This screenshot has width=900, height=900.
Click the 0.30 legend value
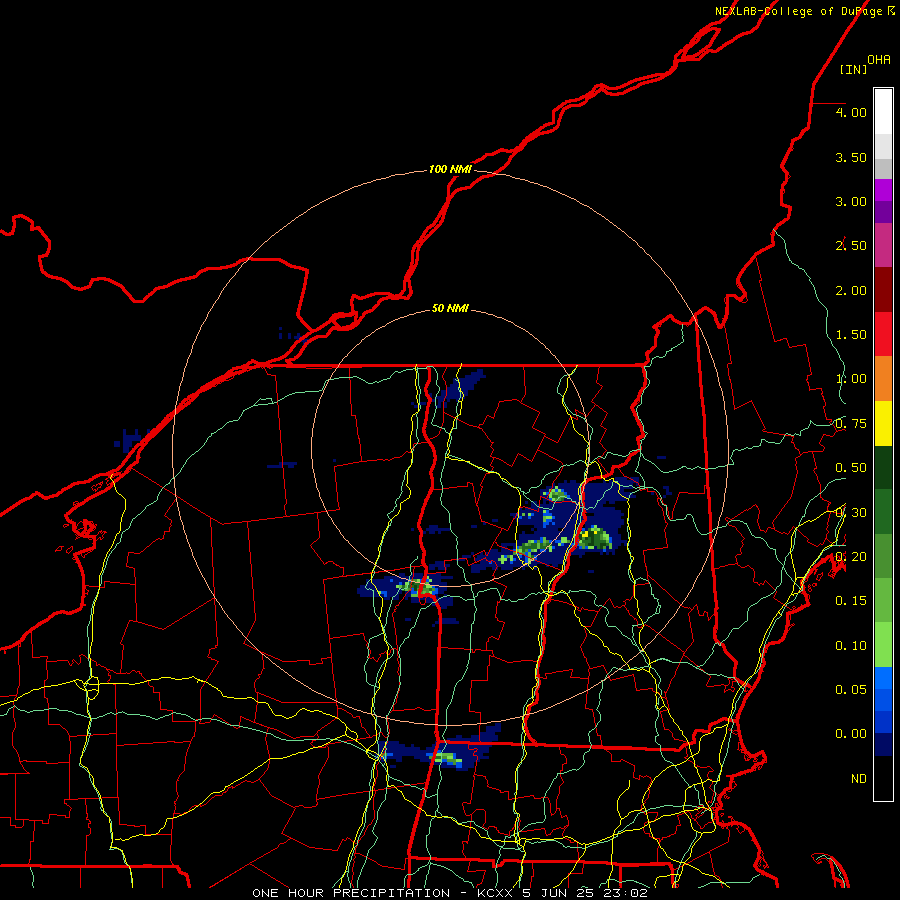[851, 513]
